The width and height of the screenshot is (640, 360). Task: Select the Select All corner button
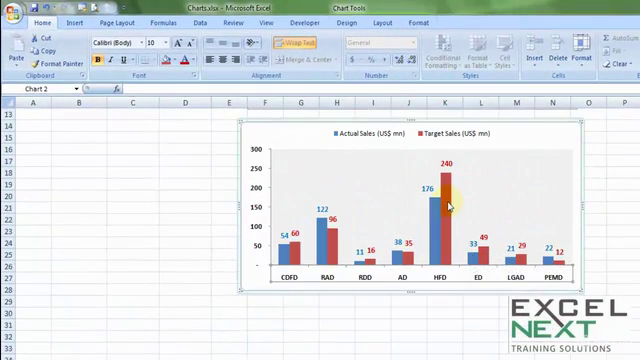(8, 103)
